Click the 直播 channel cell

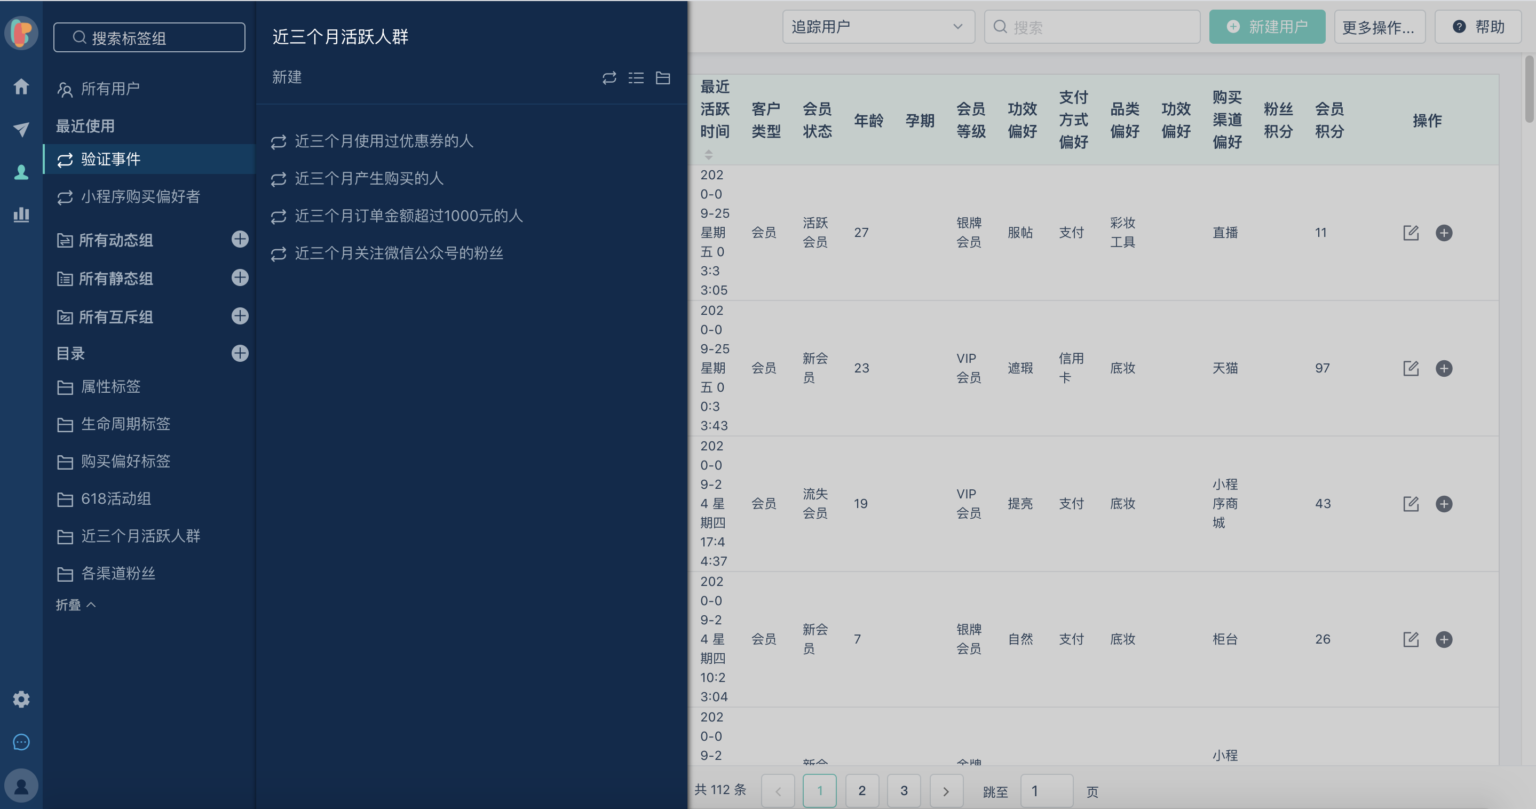(x=1225, y=232)
